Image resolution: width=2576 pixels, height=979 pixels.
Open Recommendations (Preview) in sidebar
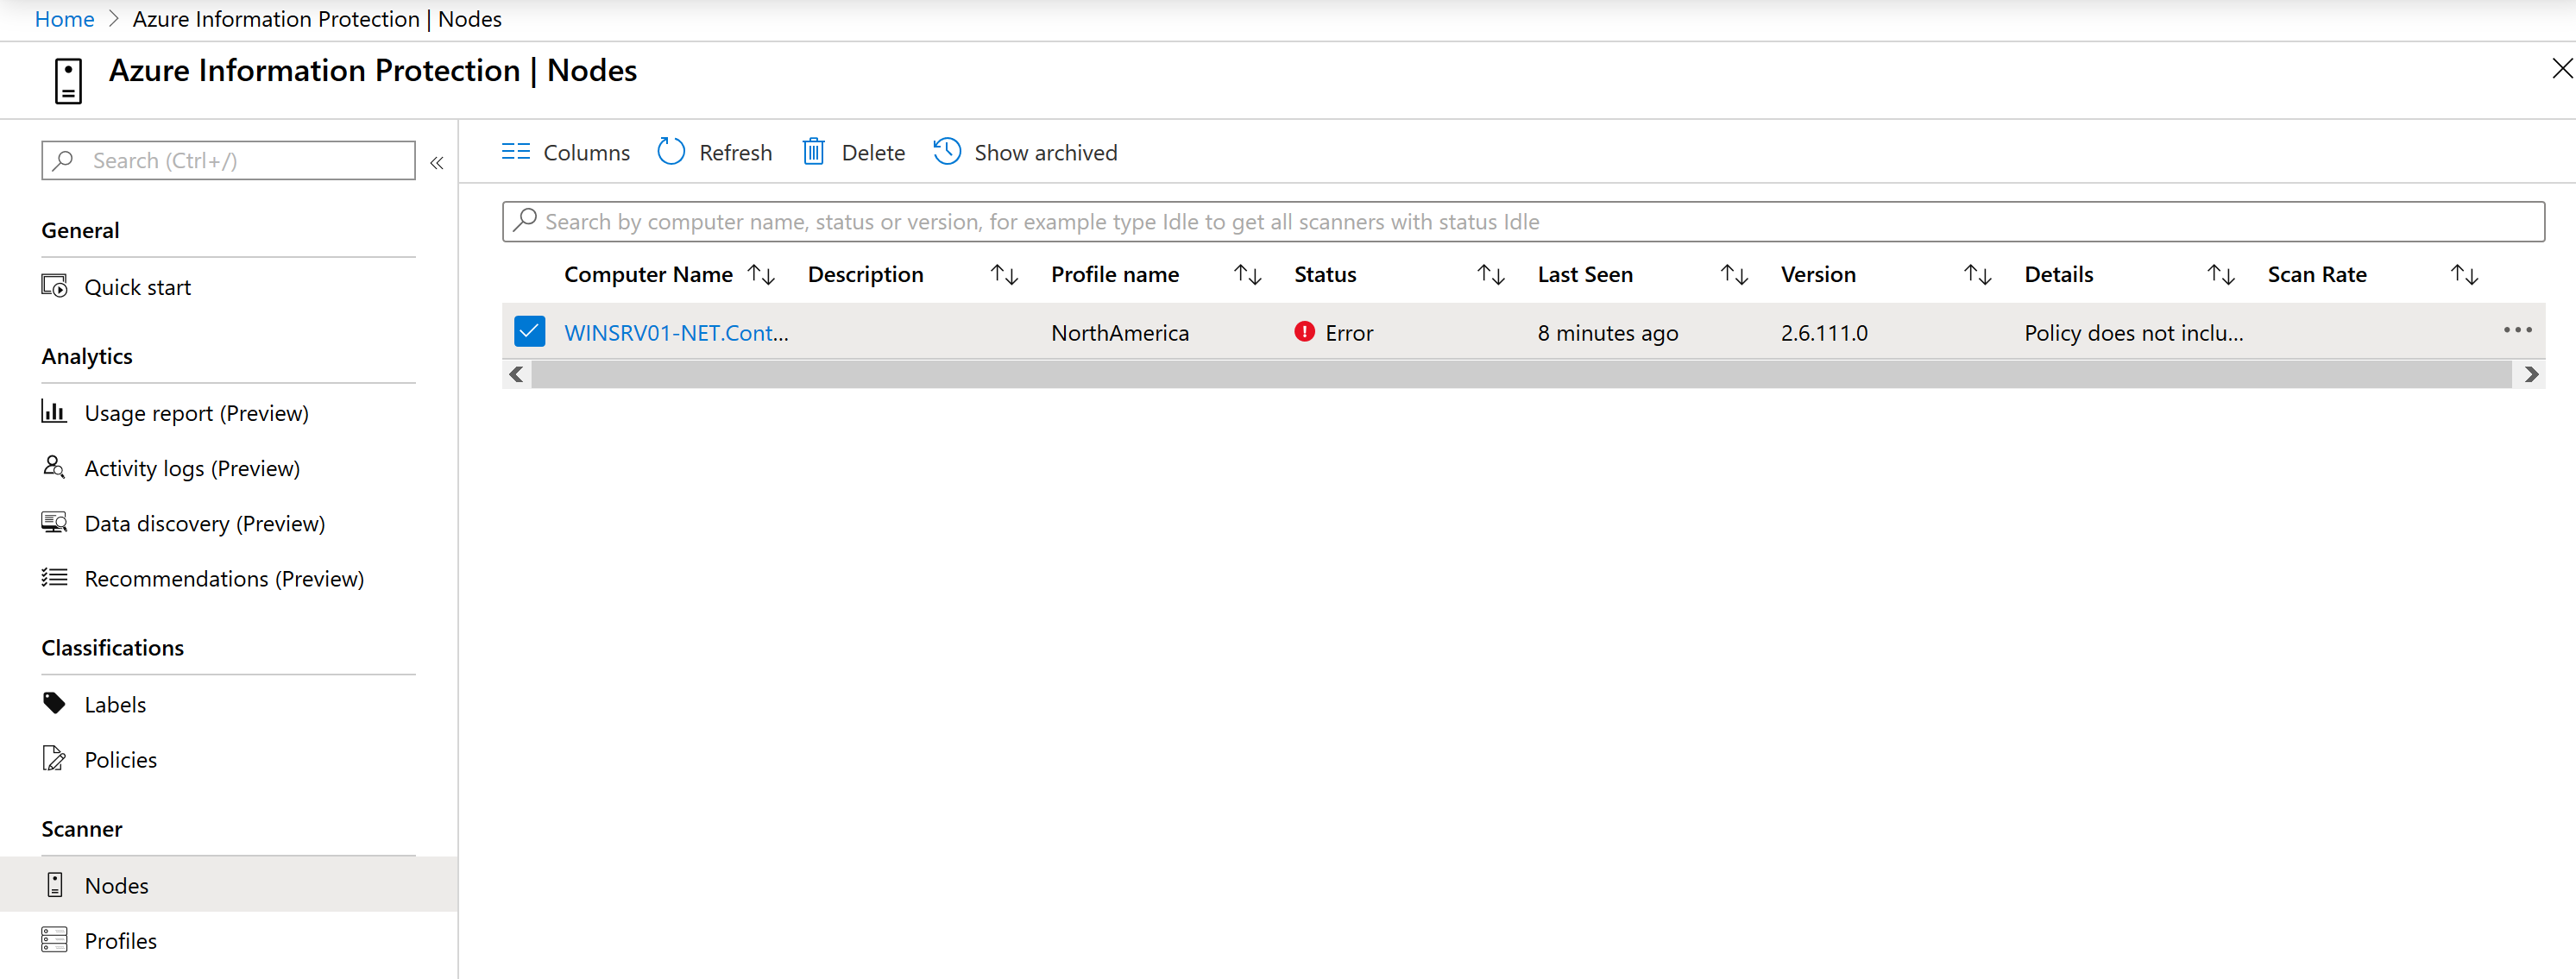tap(224, 578)
